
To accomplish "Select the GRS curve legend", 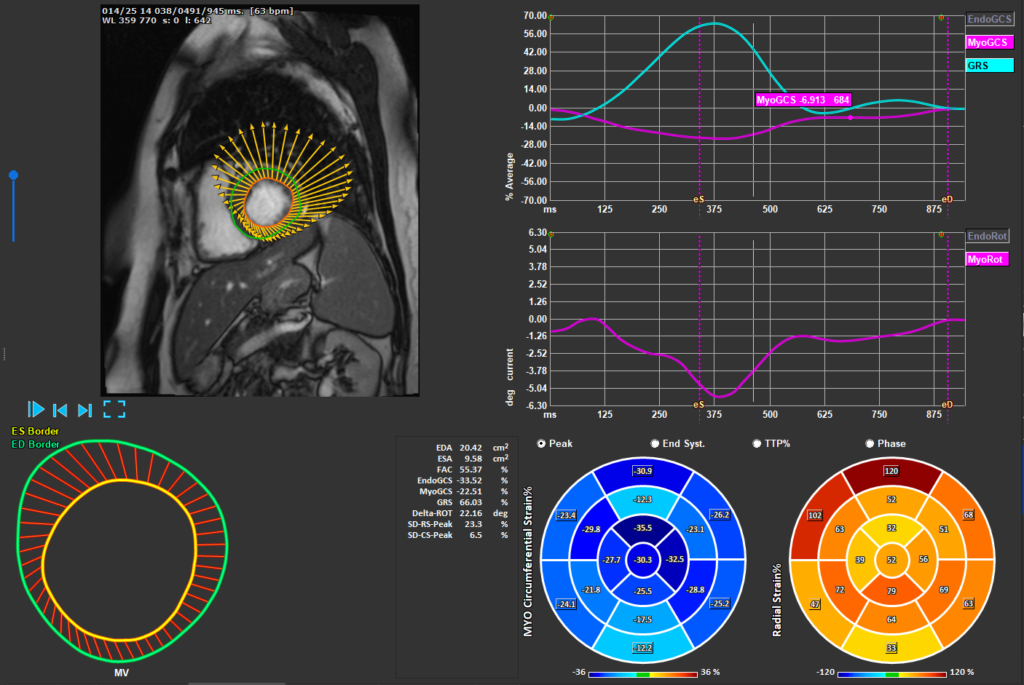I will [988, 64].
